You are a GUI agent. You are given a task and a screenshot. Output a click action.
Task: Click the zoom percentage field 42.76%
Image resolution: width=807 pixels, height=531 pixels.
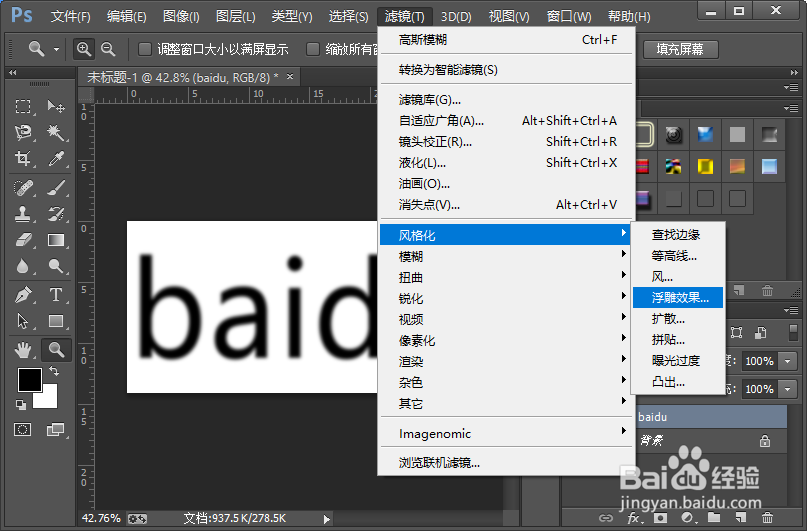point(101,518)
